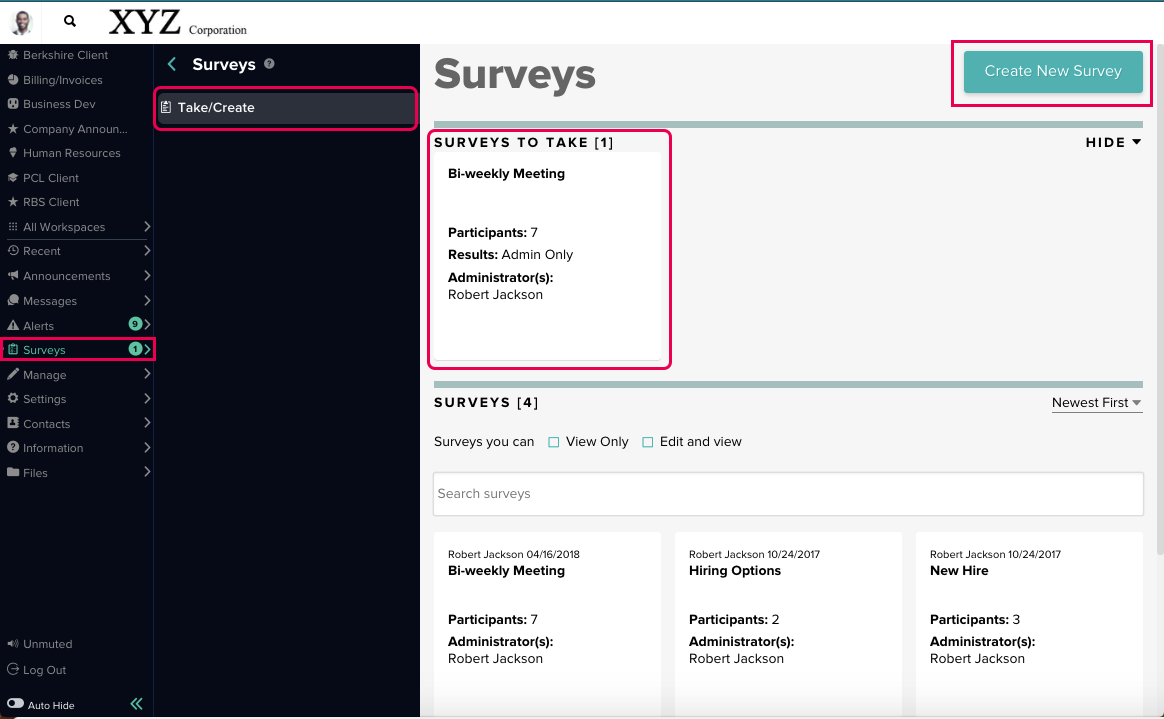The height and width of the screenshot is (719, 1164).
Task: Expand the Manage chevron
Action: pyautogui.click(x=147, y=374)
